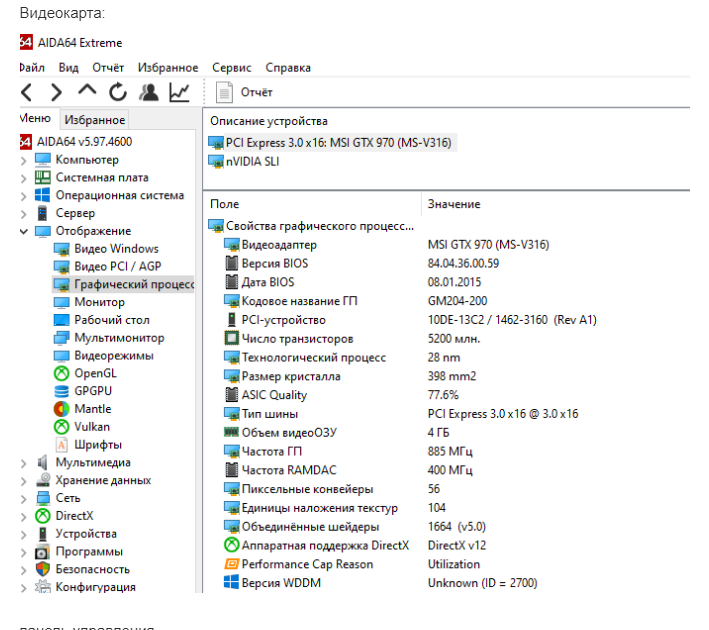
Task: Collapse the Отображение tree node
Action: 24,232
